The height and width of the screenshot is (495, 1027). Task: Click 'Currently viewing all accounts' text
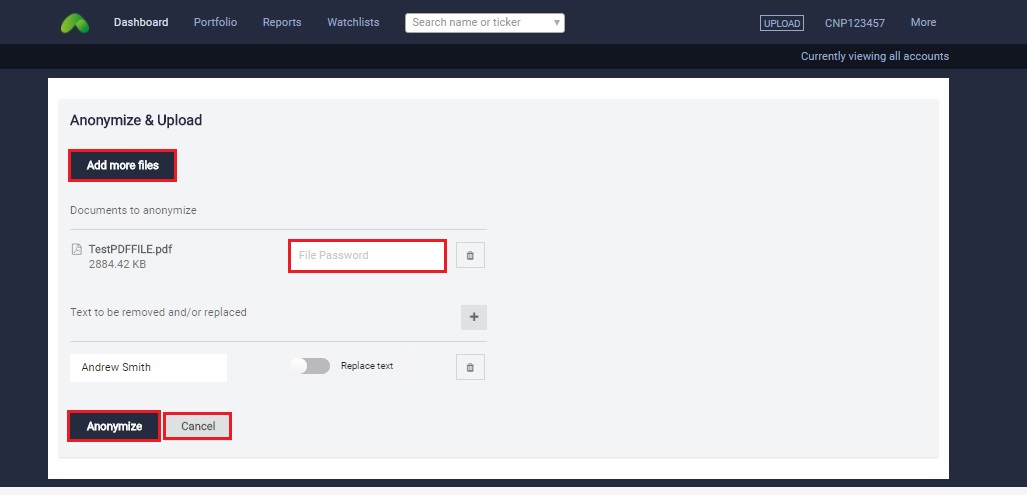point(874,56)
